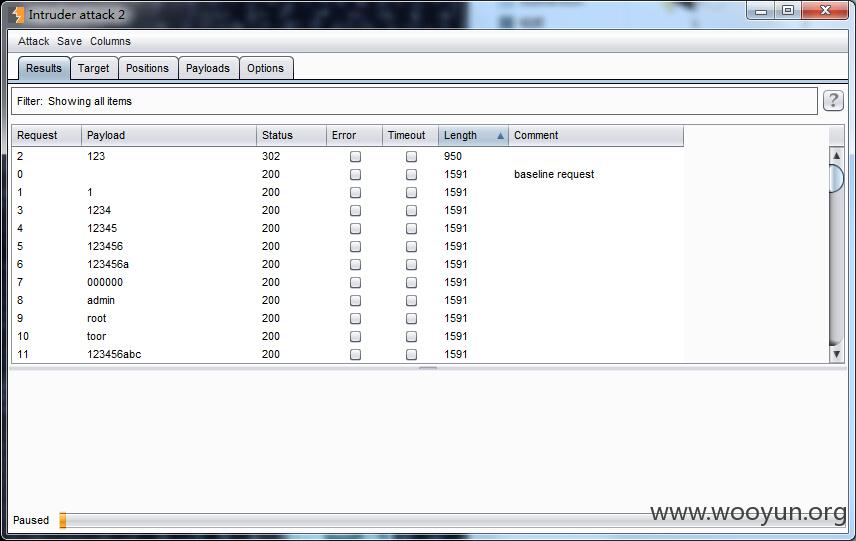Toggle Error checkbox for payload 1234

[355, 211]
